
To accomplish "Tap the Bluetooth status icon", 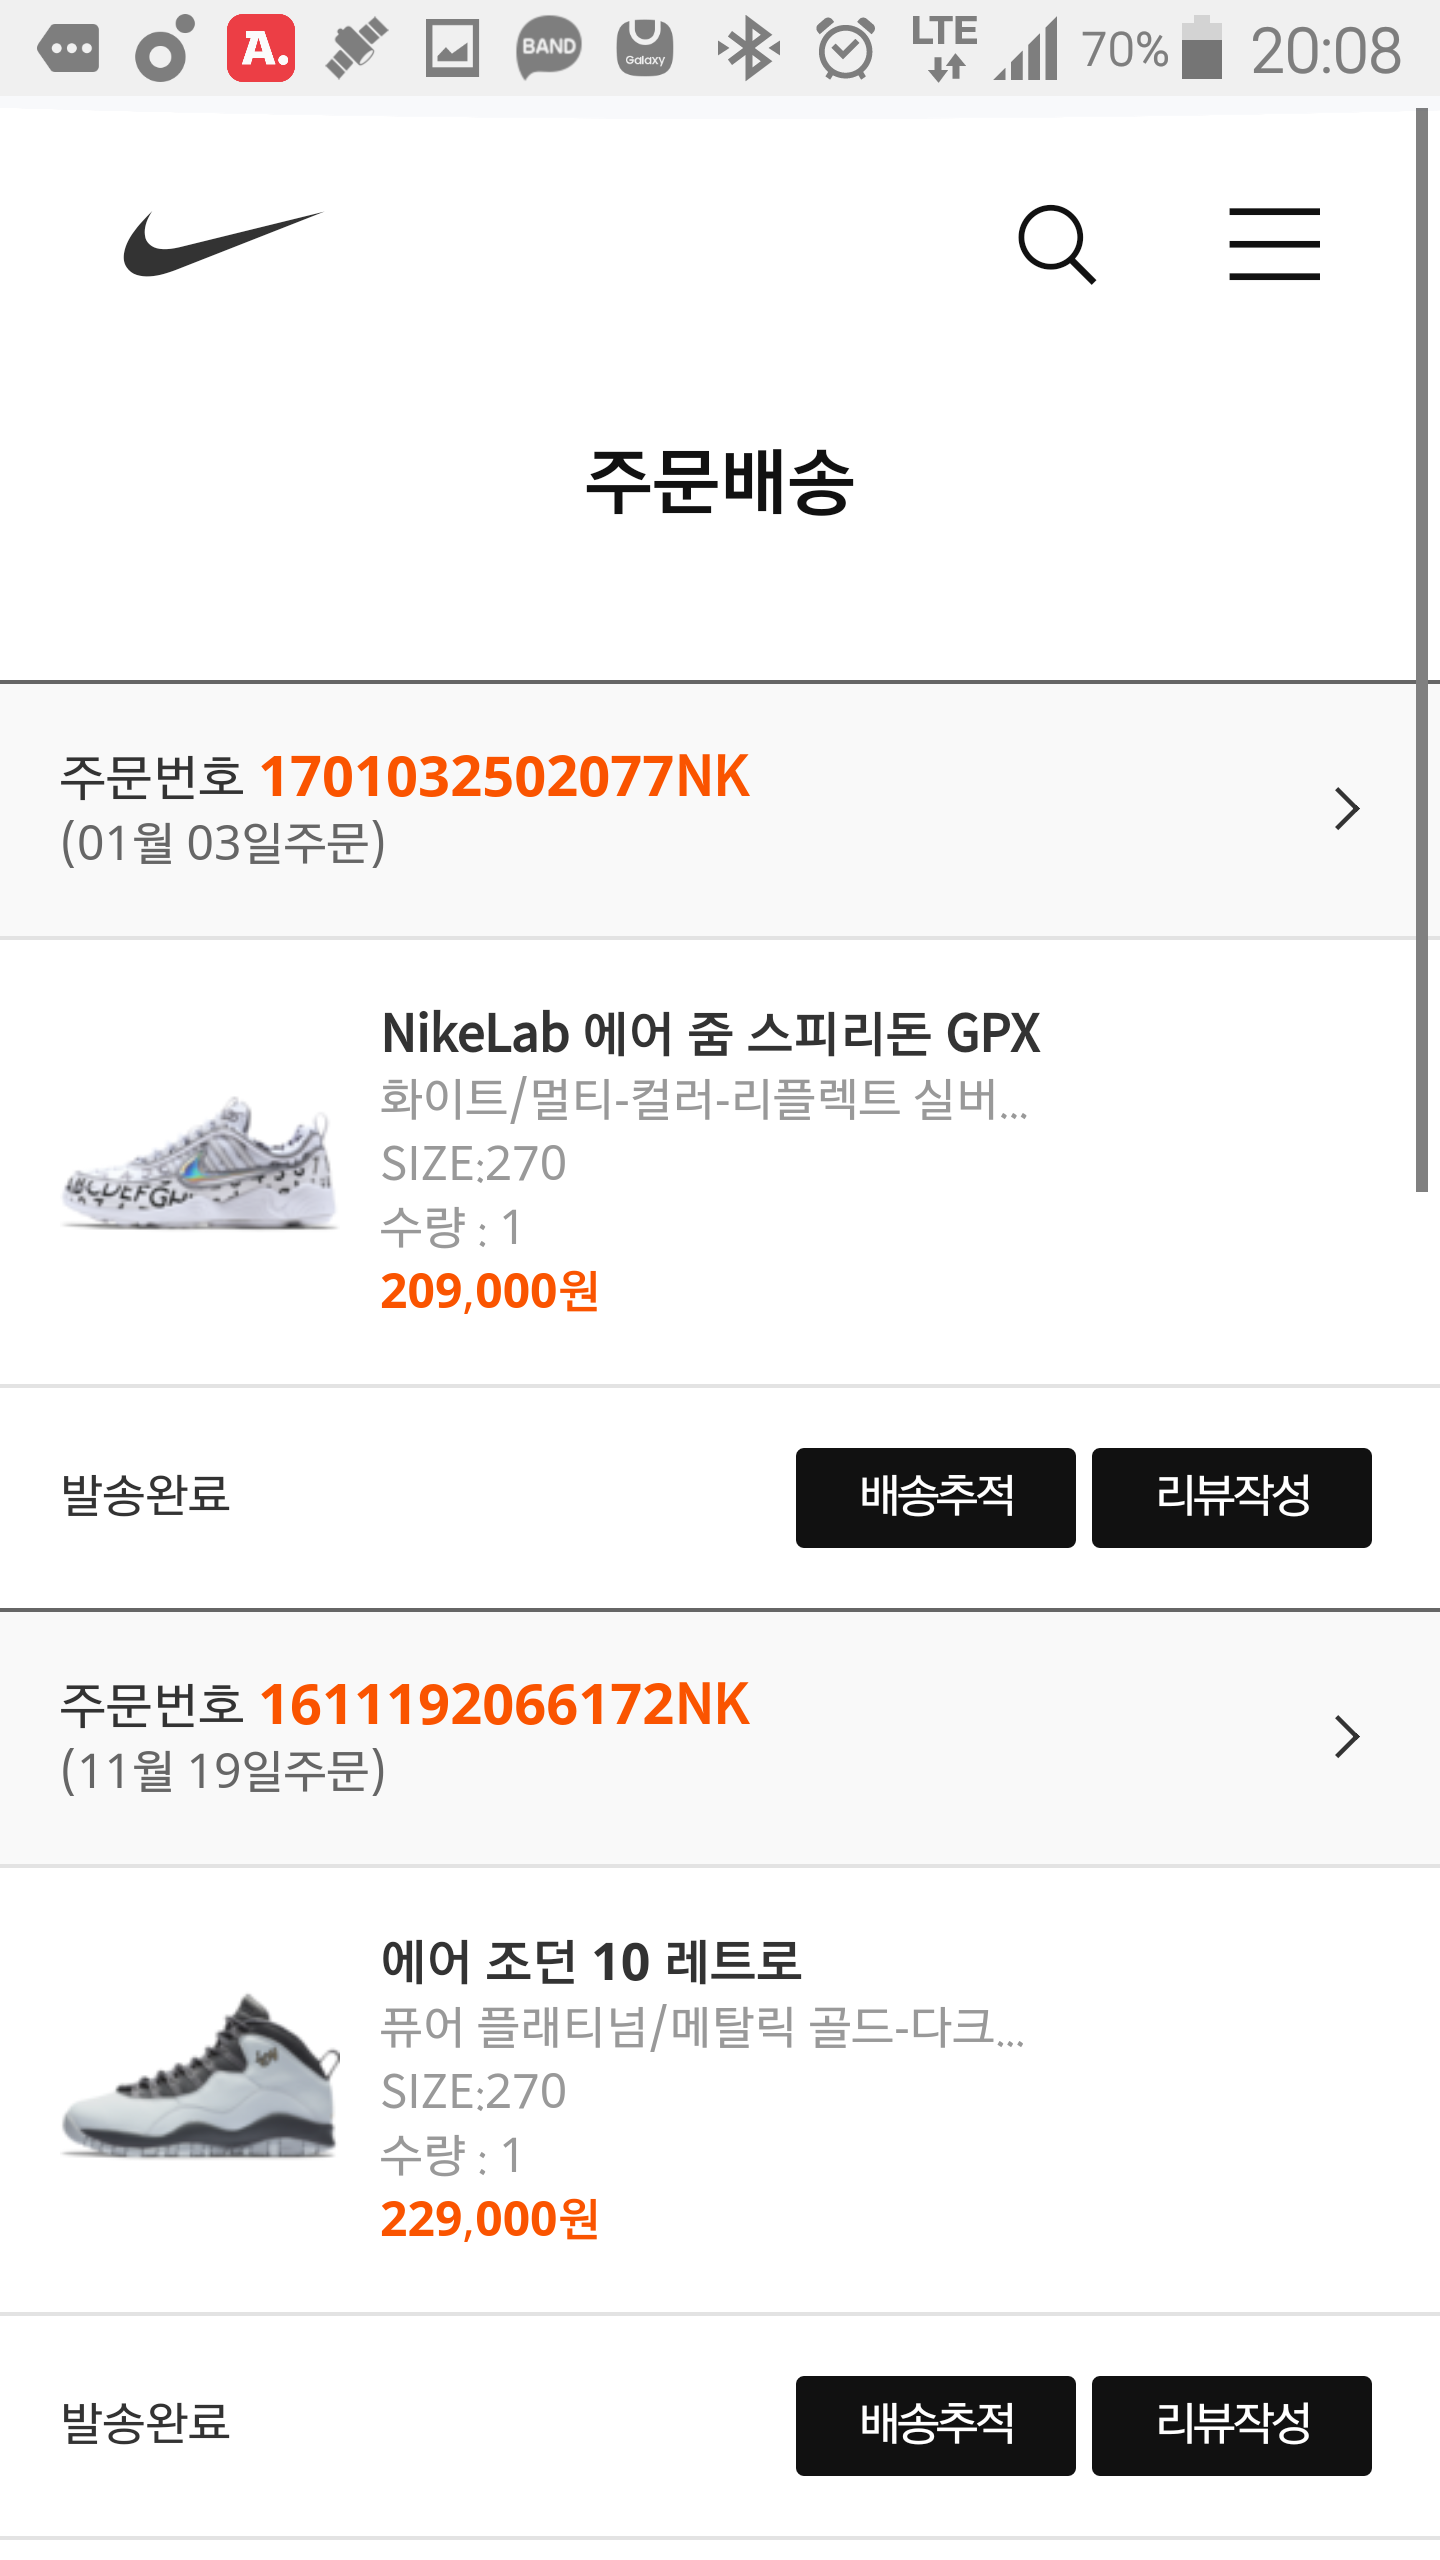I will pos(748,48).
